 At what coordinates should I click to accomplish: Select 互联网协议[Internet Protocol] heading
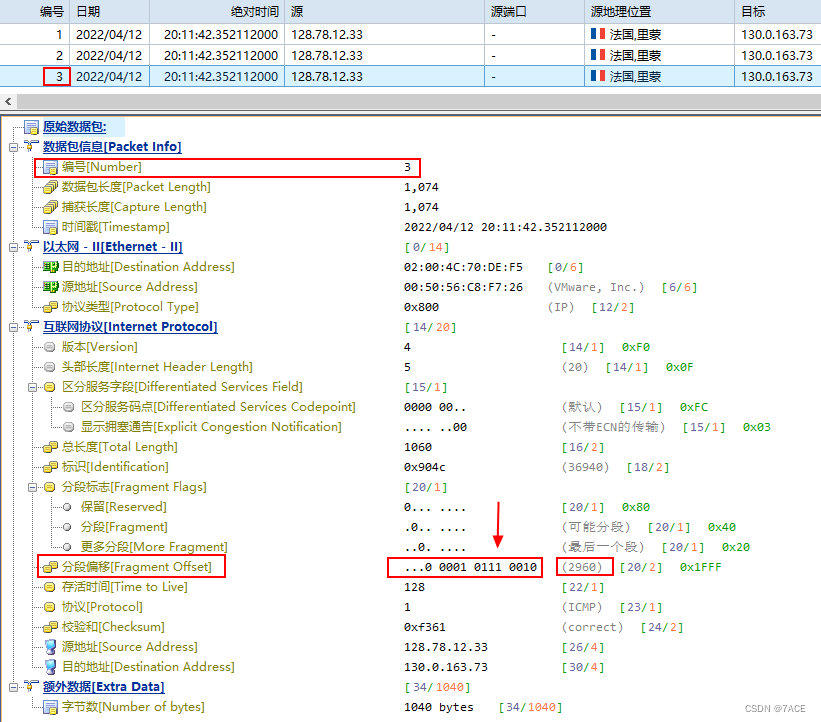pos(130,327)
